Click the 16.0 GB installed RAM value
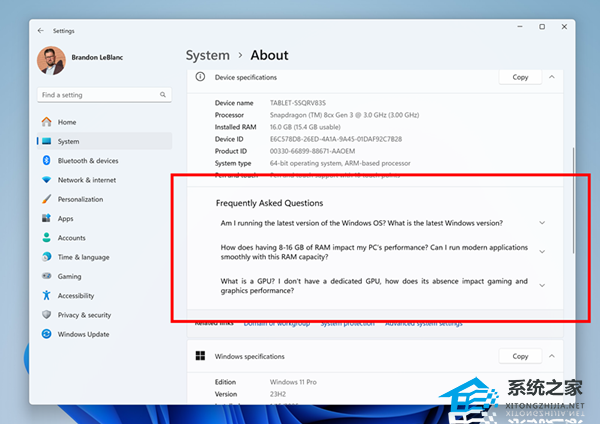Viewport: 600px width, 424px height. point(305,127)
